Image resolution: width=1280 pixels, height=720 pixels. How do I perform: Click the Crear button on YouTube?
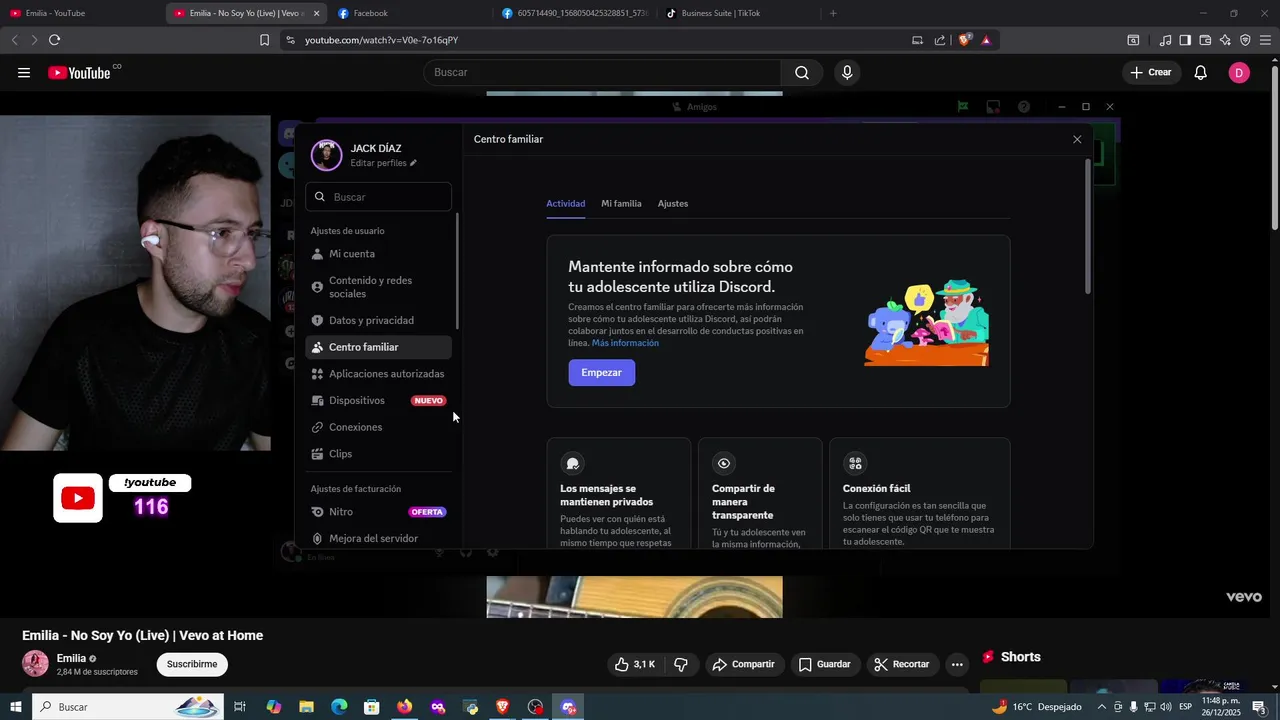coord(1151,72)
